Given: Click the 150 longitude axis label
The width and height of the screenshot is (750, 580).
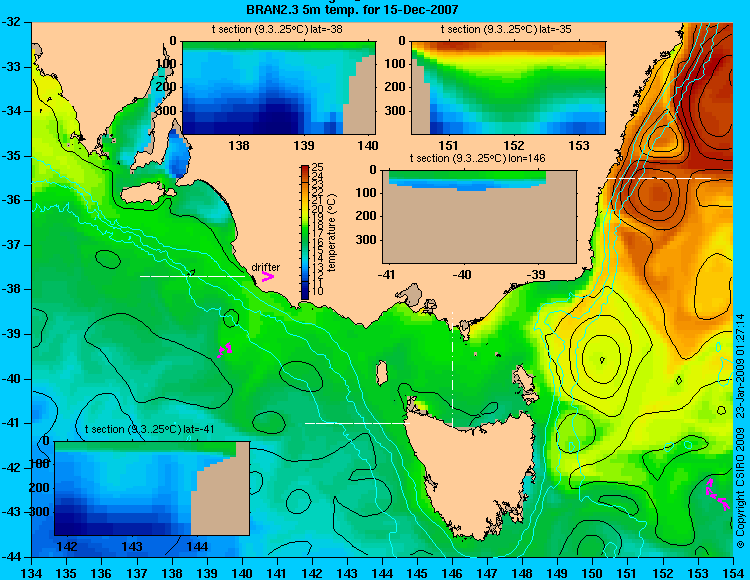Looking at the screenshot, I should tap(593, 573).
